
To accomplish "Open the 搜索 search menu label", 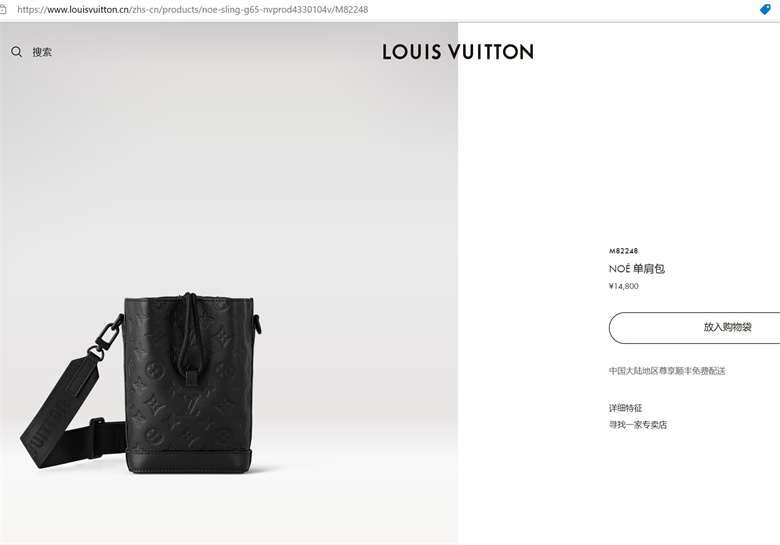I will (42, 52).
